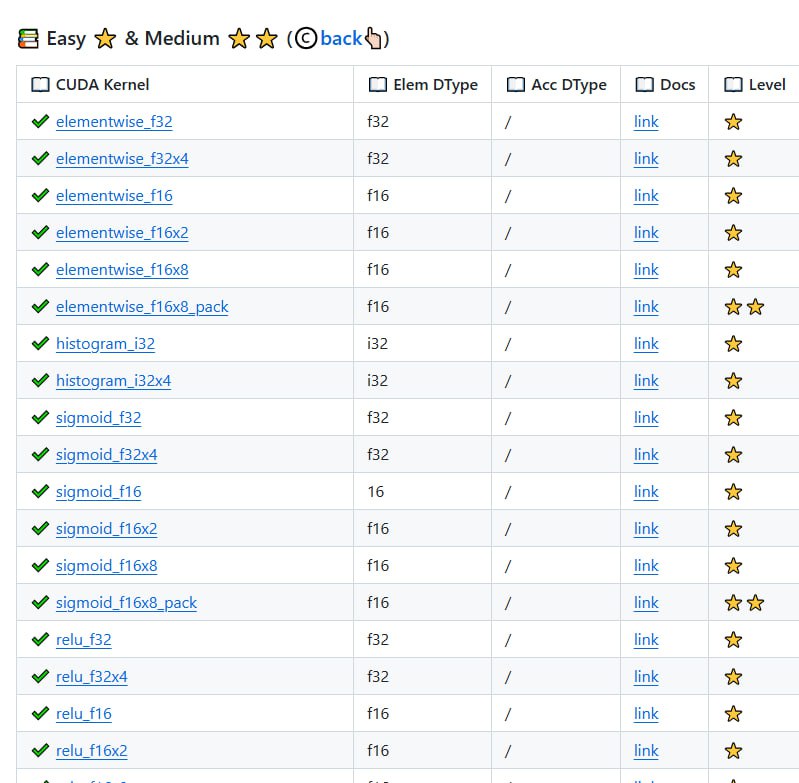Click the double stars for elementwise_f16x8_pack
The image size is (799, 783).
[744, 307]
